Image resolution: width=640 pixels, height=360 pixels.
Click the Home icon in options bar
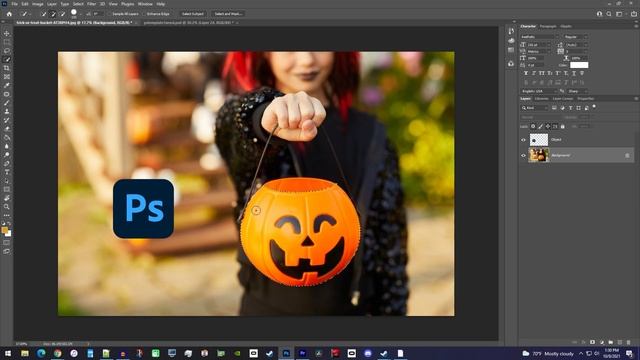coord(9,13)
